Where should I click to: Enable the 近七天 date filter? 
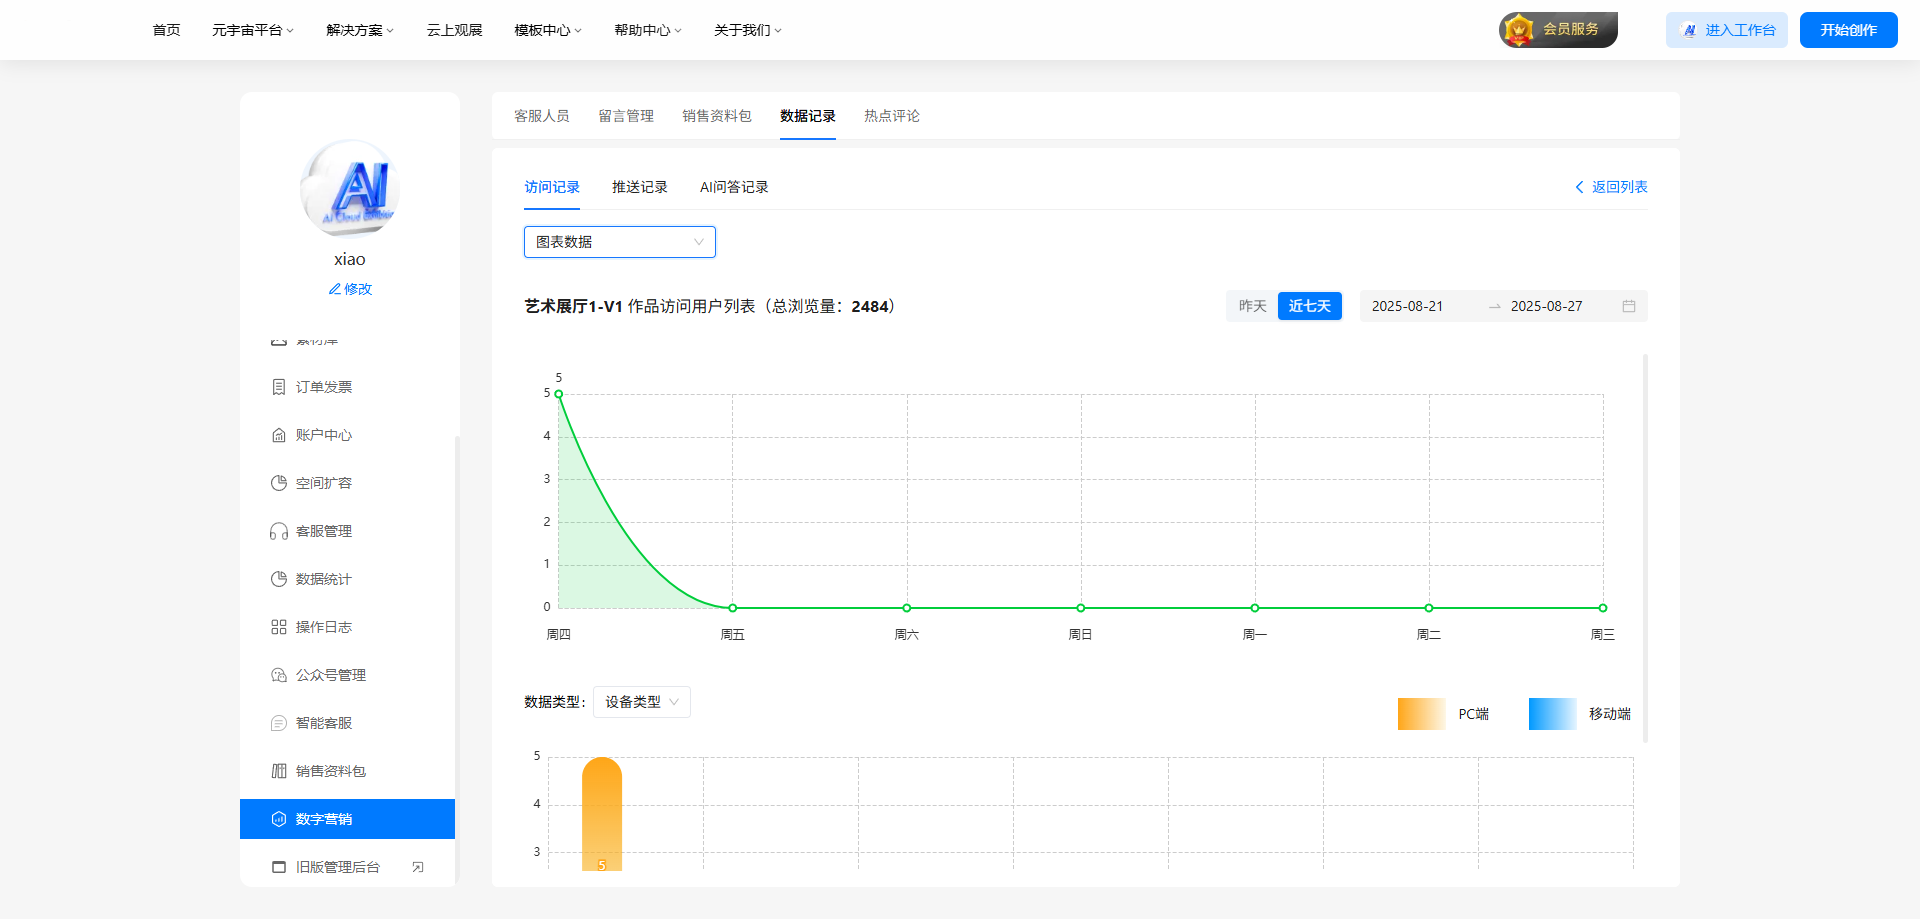click(x=1310, y=306)
